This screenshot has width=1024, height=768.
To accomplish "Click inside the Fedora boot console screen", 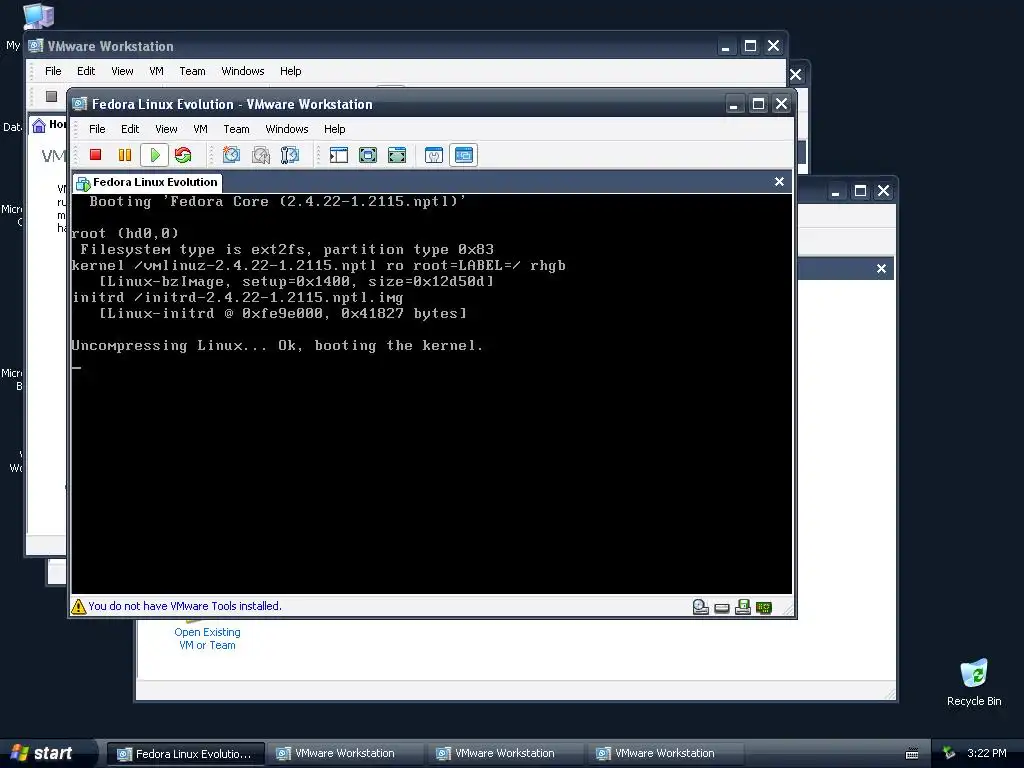I will click(431, 394).
